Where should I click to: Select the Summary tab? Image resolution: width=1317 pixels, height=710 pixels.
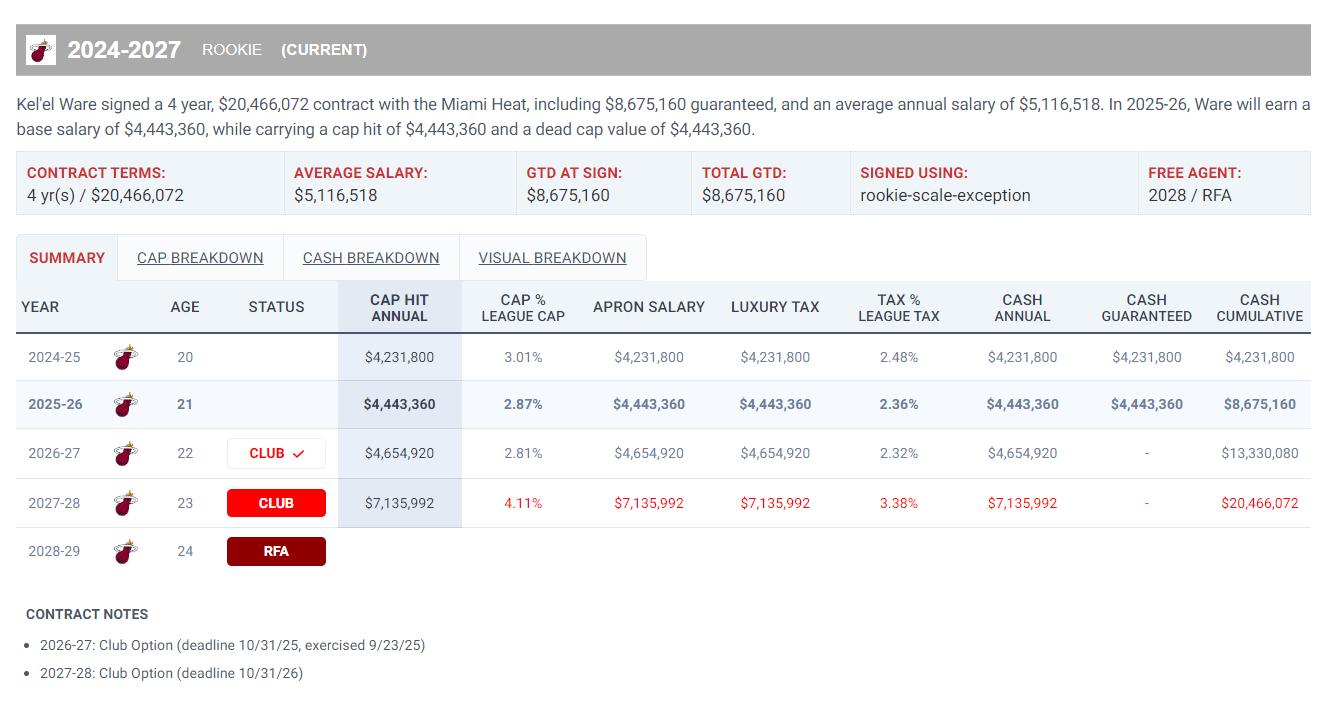(x=67, y=258)
